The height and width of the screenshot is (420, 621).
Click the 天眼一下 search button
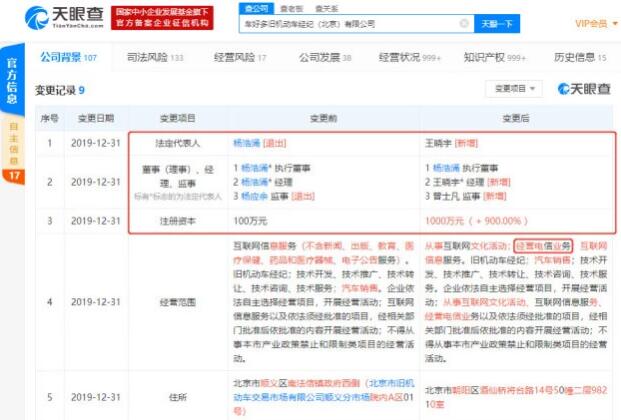(x=497, y=24)
